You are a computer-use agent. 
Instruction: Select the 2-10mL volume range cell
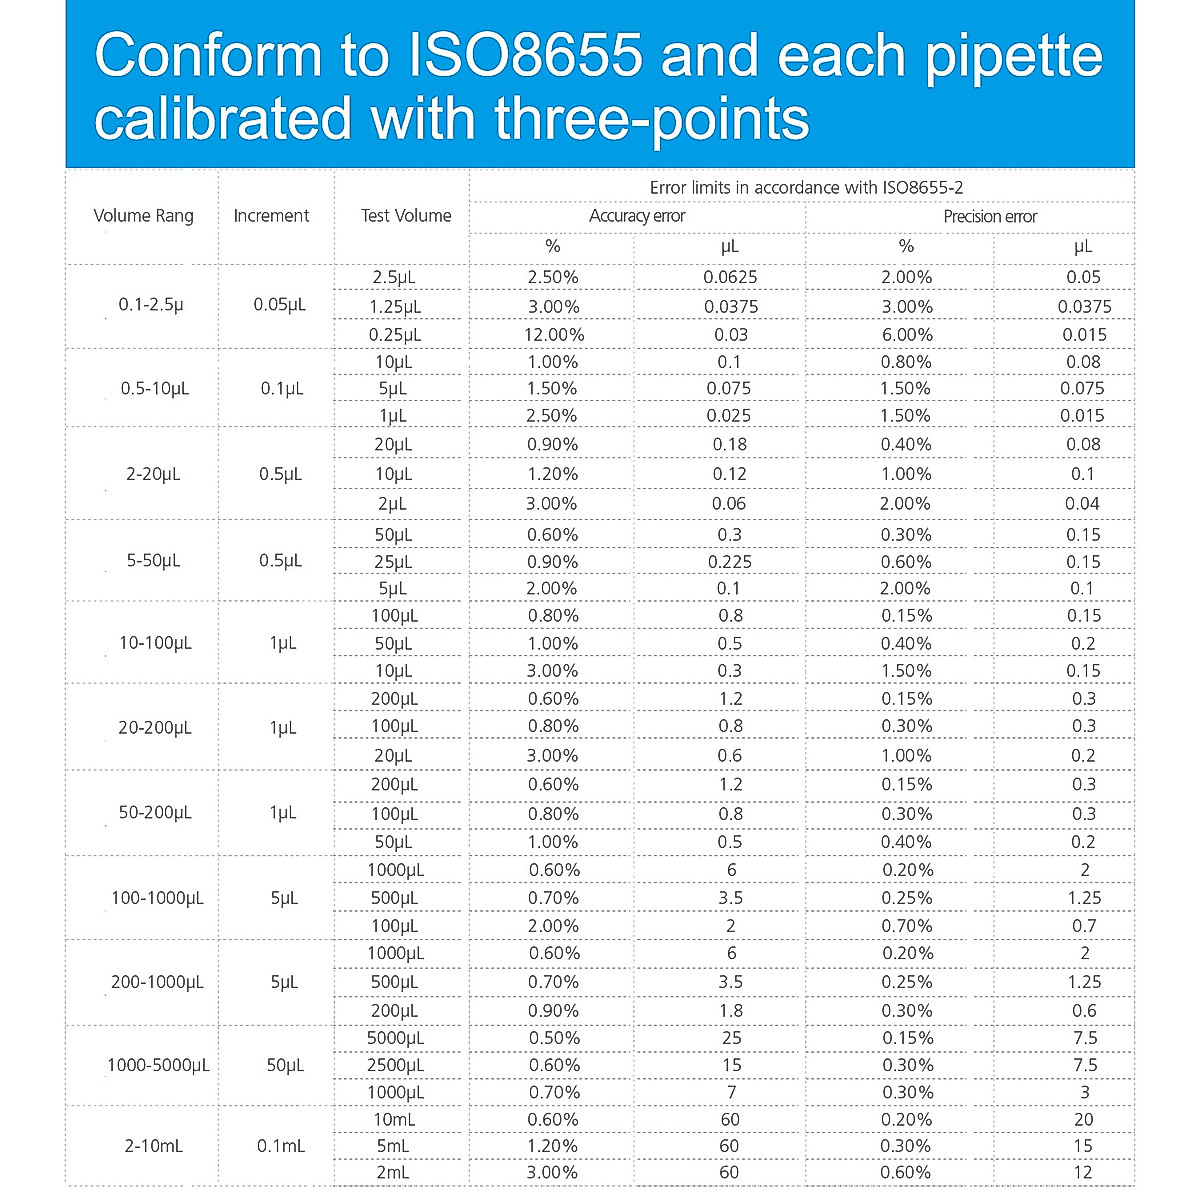pos(153,1146)
